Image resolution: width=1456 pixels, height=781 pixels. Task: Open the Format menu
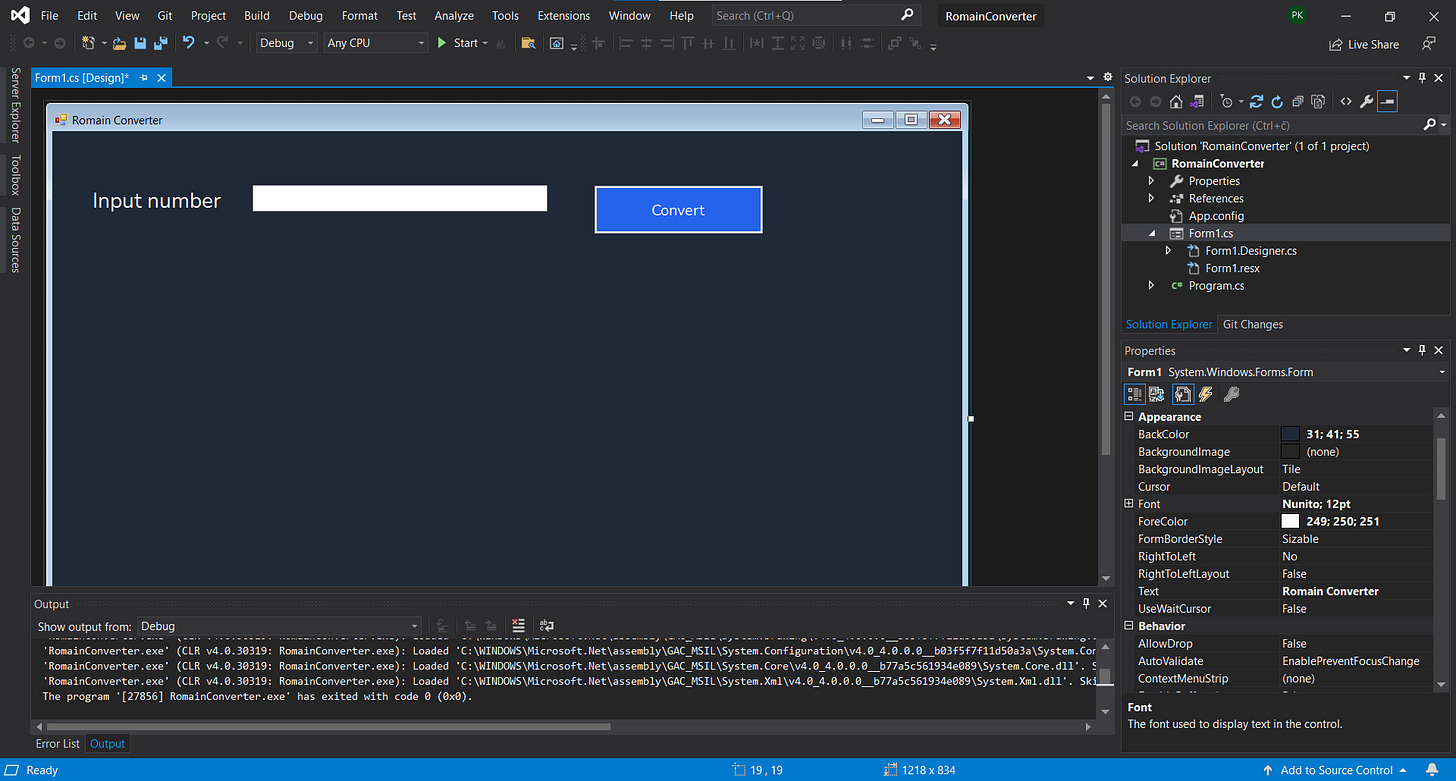pyautogui.click(x=359, y=16)
